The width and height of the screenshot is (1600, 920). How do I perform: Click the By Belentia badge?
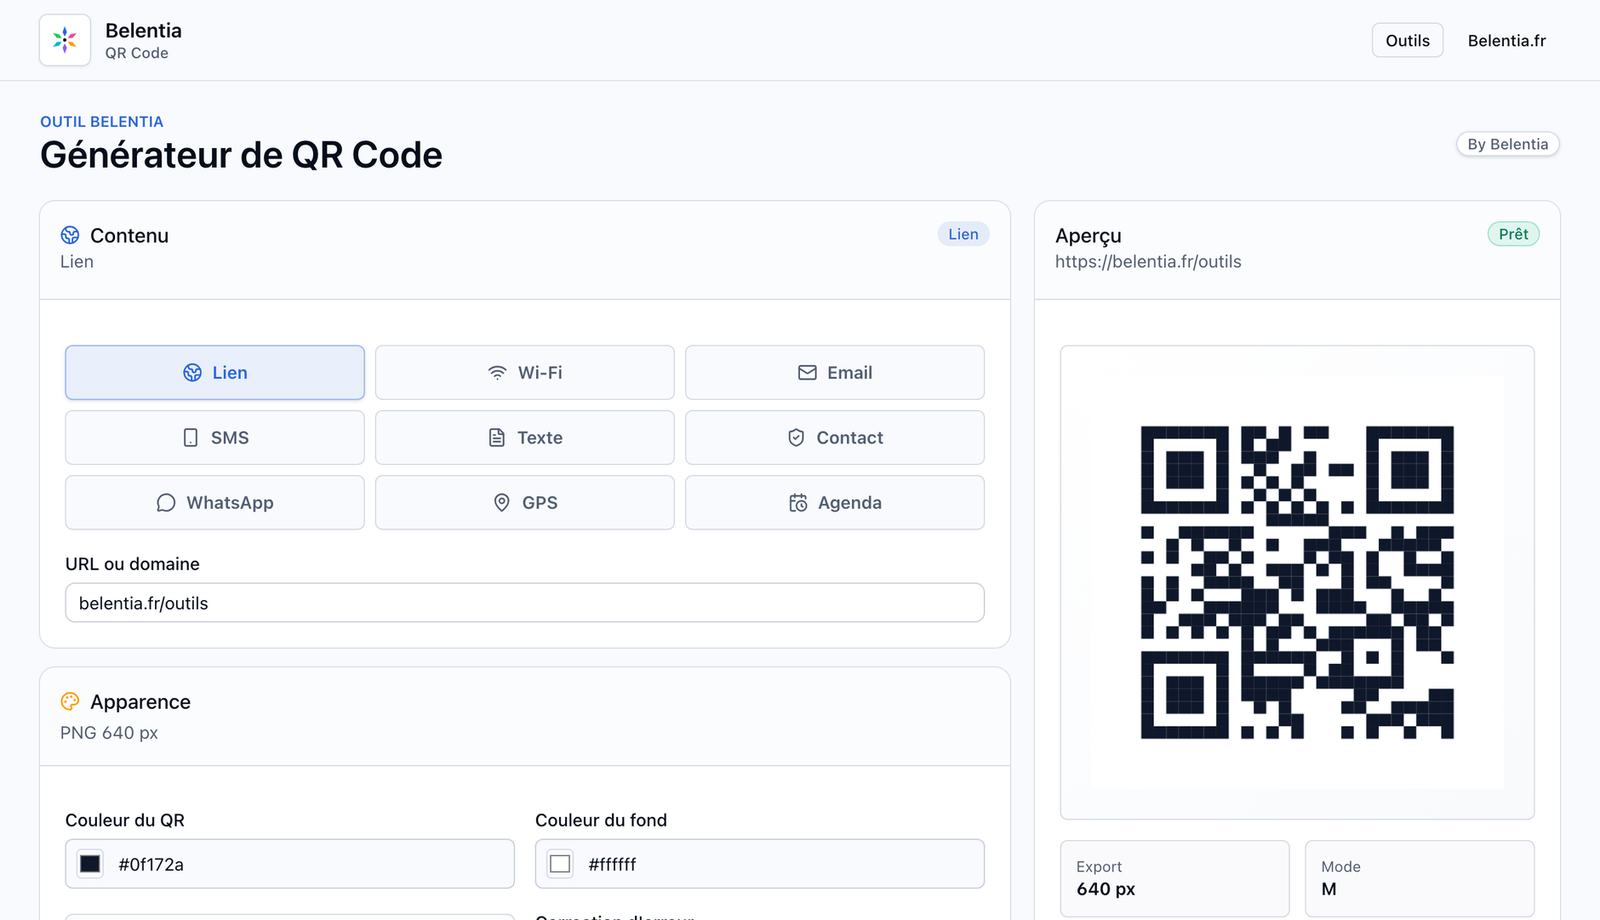point(1508,144)
